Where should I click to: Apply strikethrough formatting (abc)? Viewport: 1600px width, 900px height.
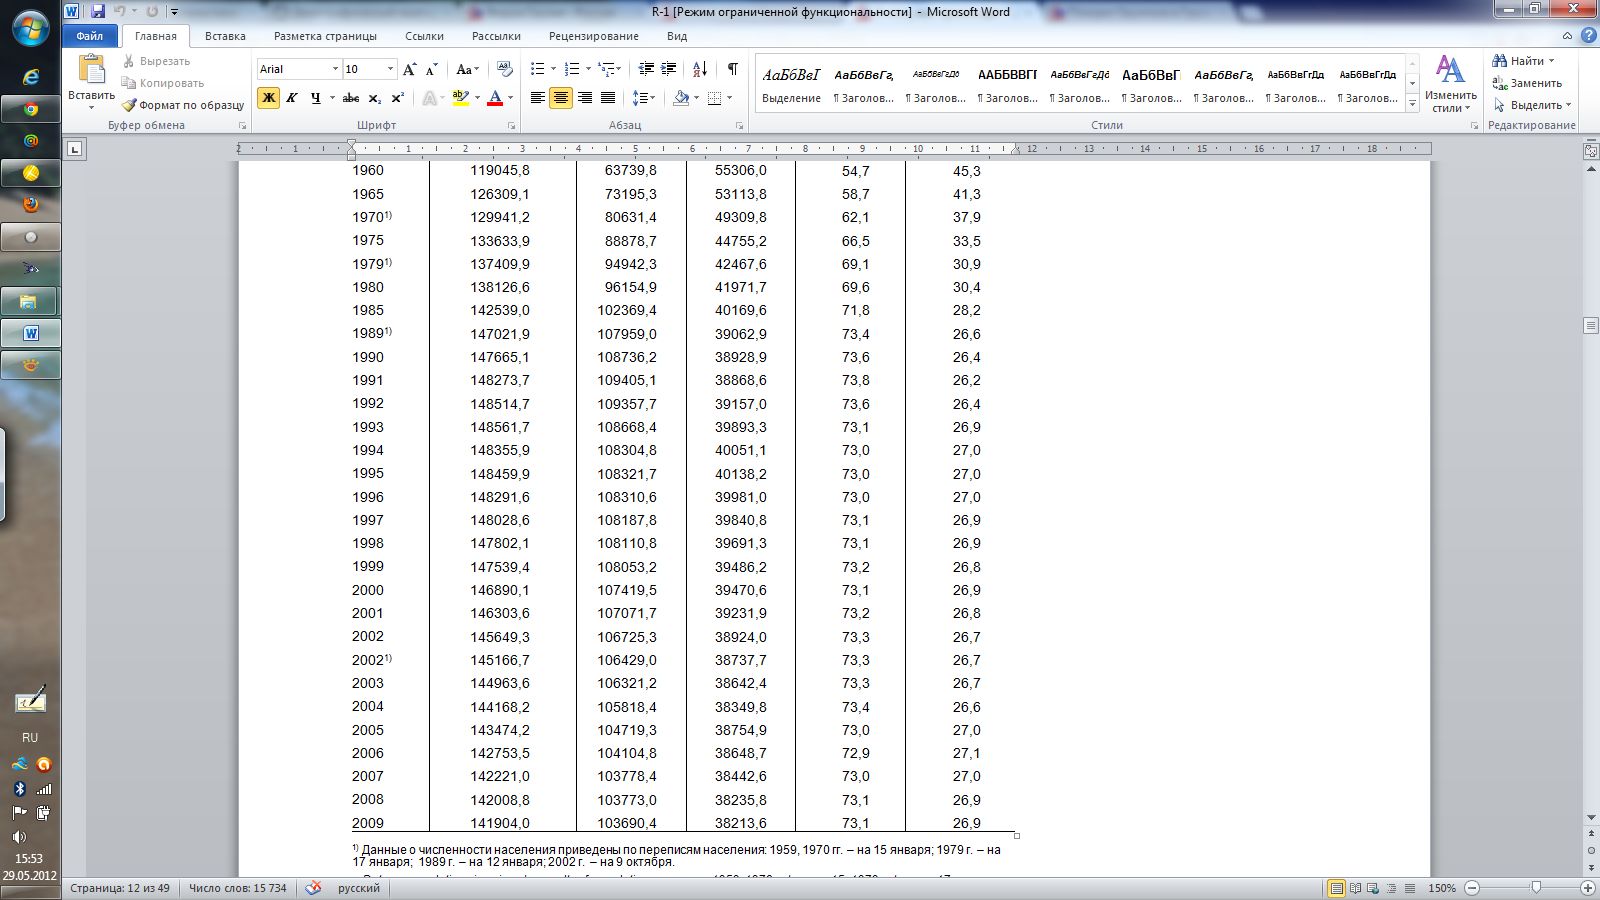tap(350, 98)
